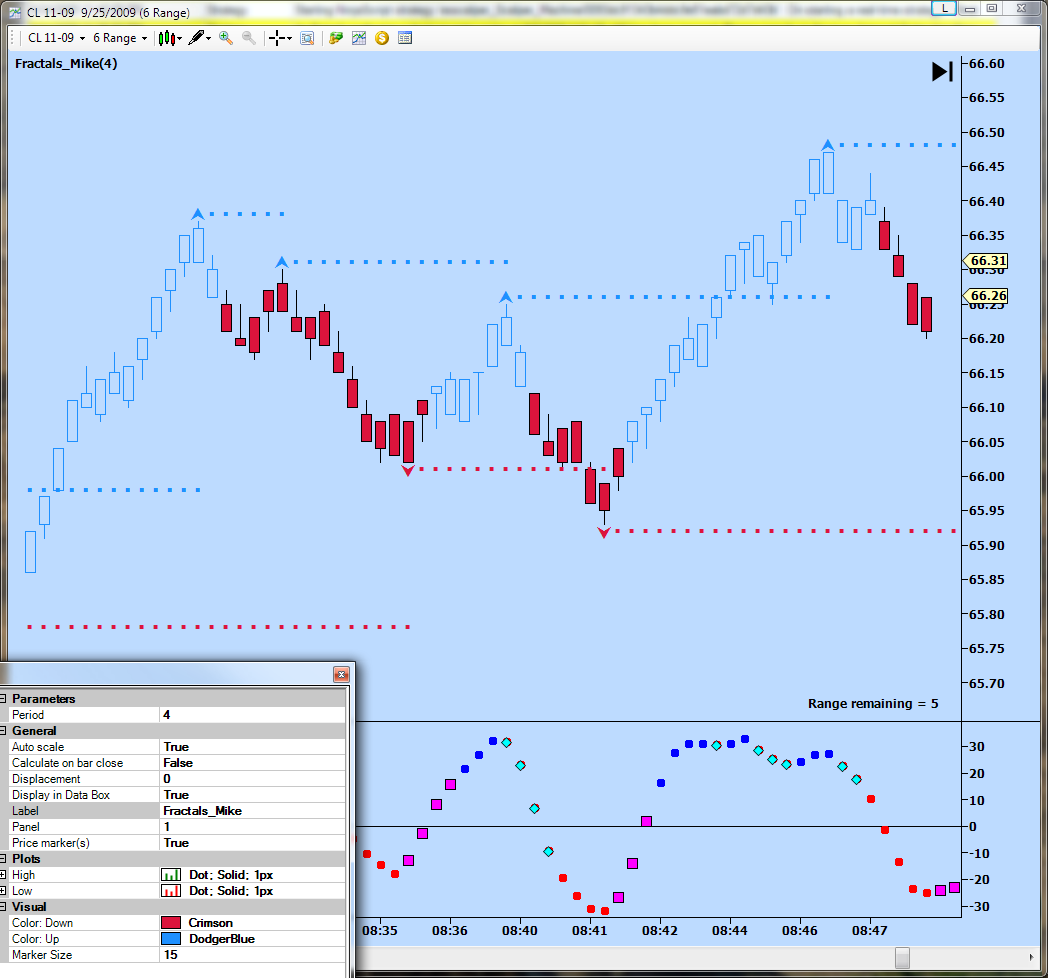
Task: Collapse the General section
Action: pyautogui.click(x=3, y=731)
